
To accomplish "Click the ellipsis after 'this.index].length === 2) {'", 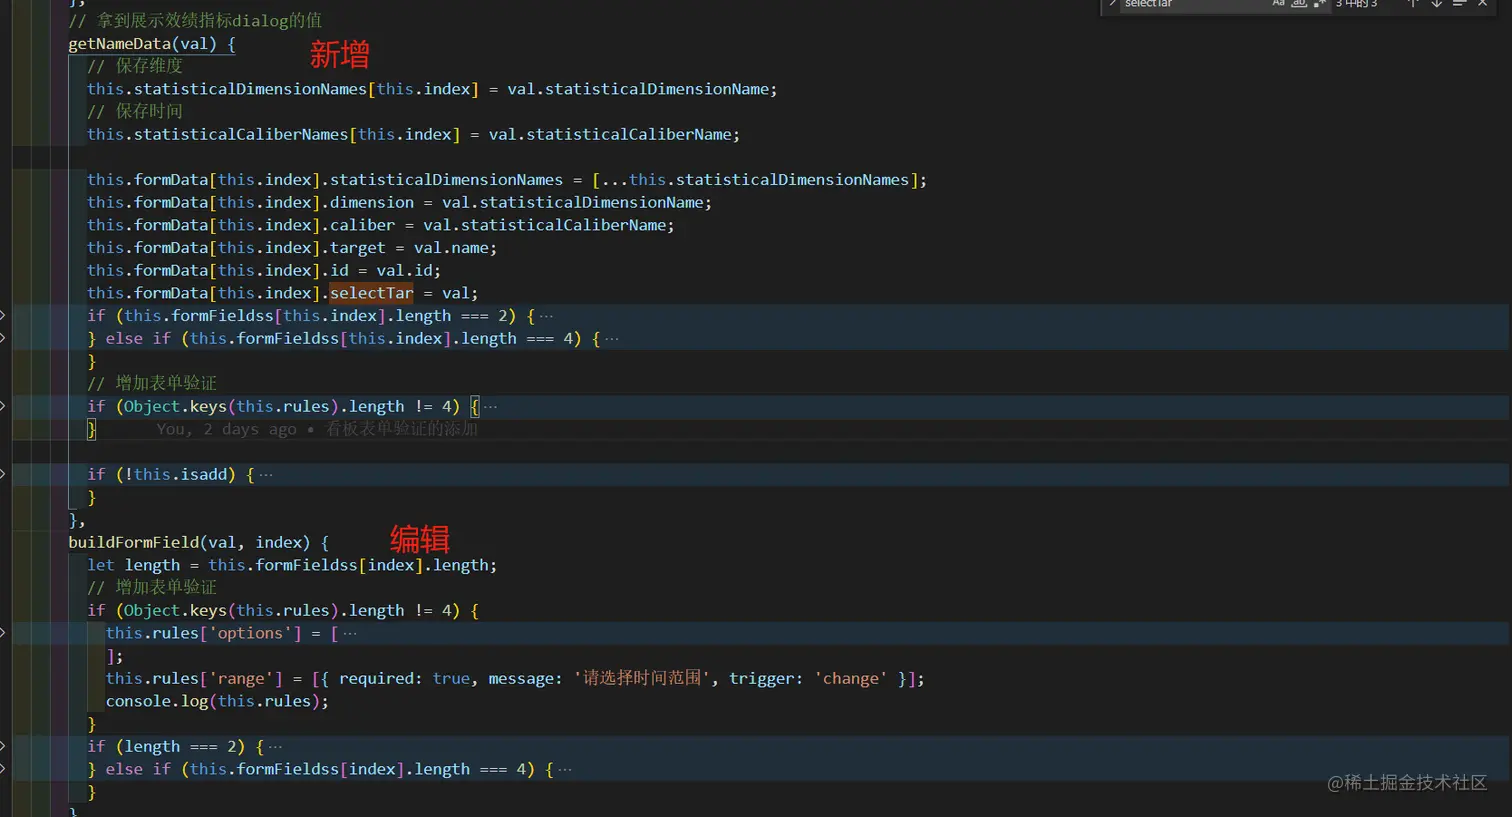I will click(x=546, y=316).
